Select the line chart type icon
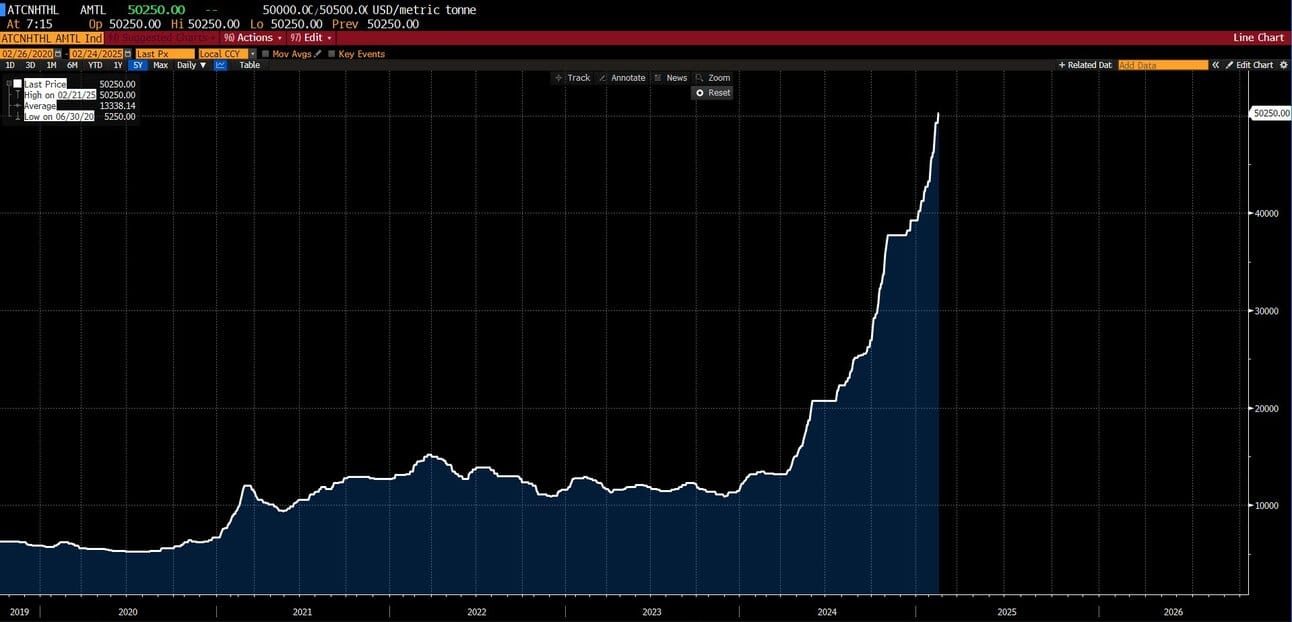Screen dimensions: 1292x622 [x=220, y=65]
